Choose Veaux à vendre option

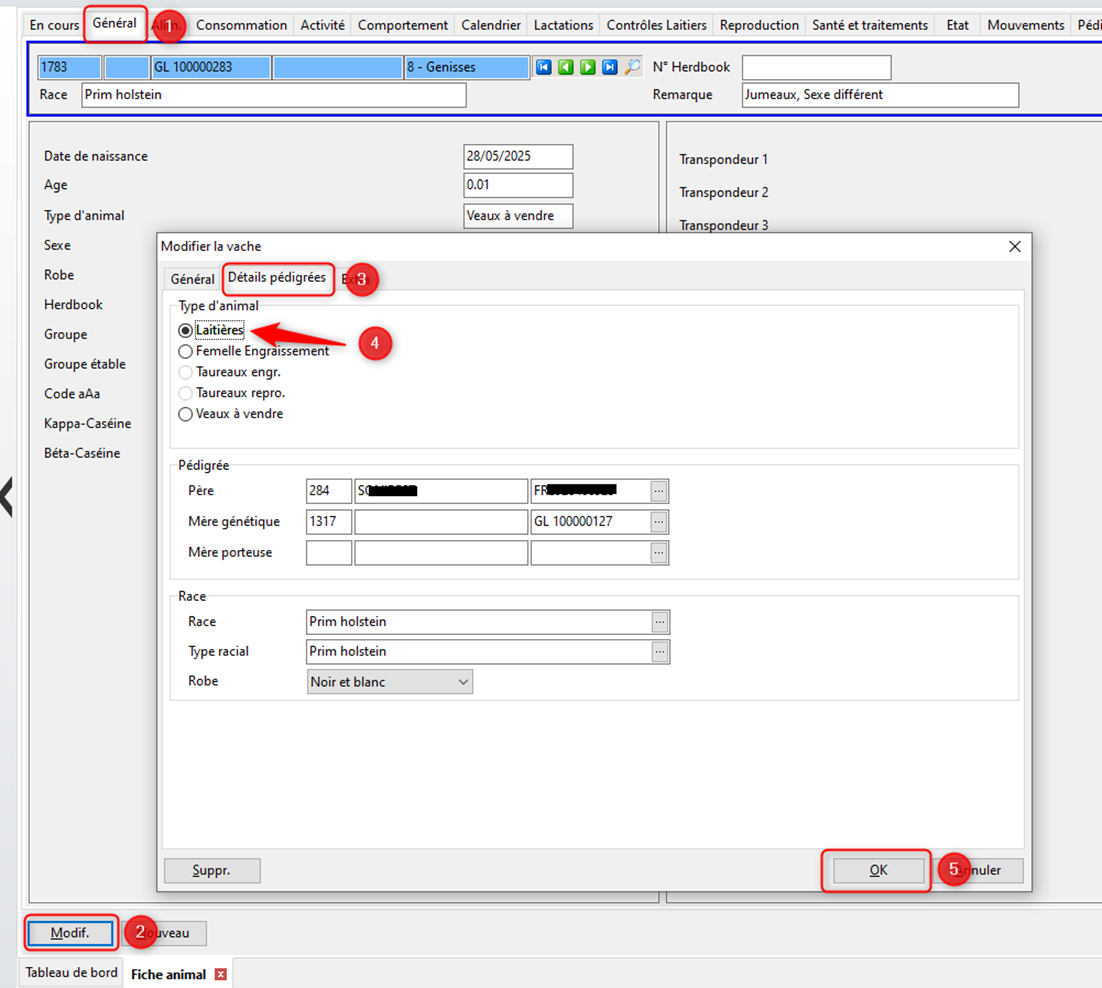click(x=185, y=414)
